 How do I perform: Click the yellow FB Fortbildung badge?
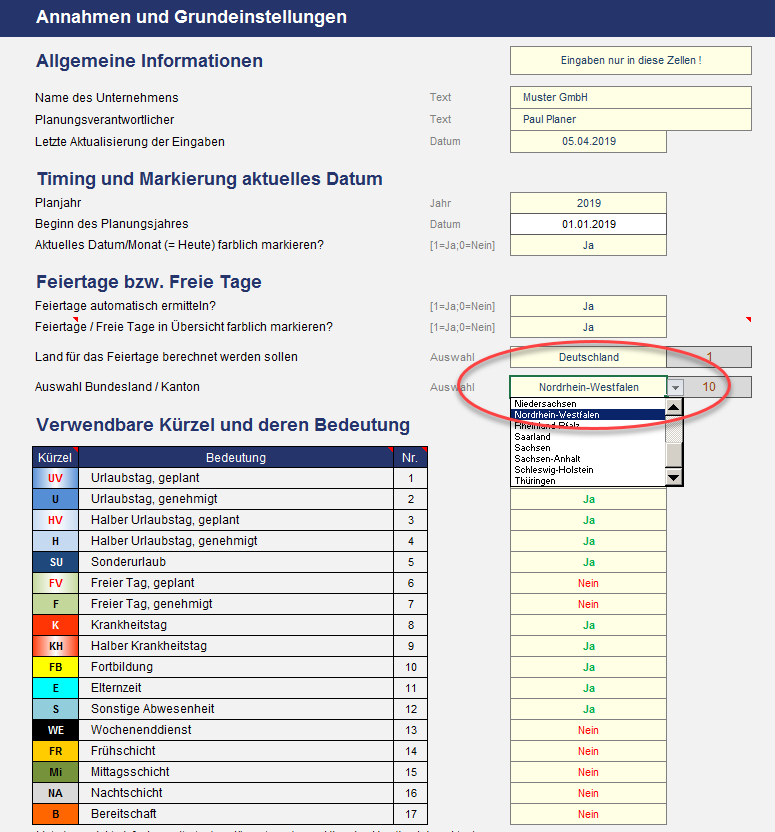[x=55, y=667]
